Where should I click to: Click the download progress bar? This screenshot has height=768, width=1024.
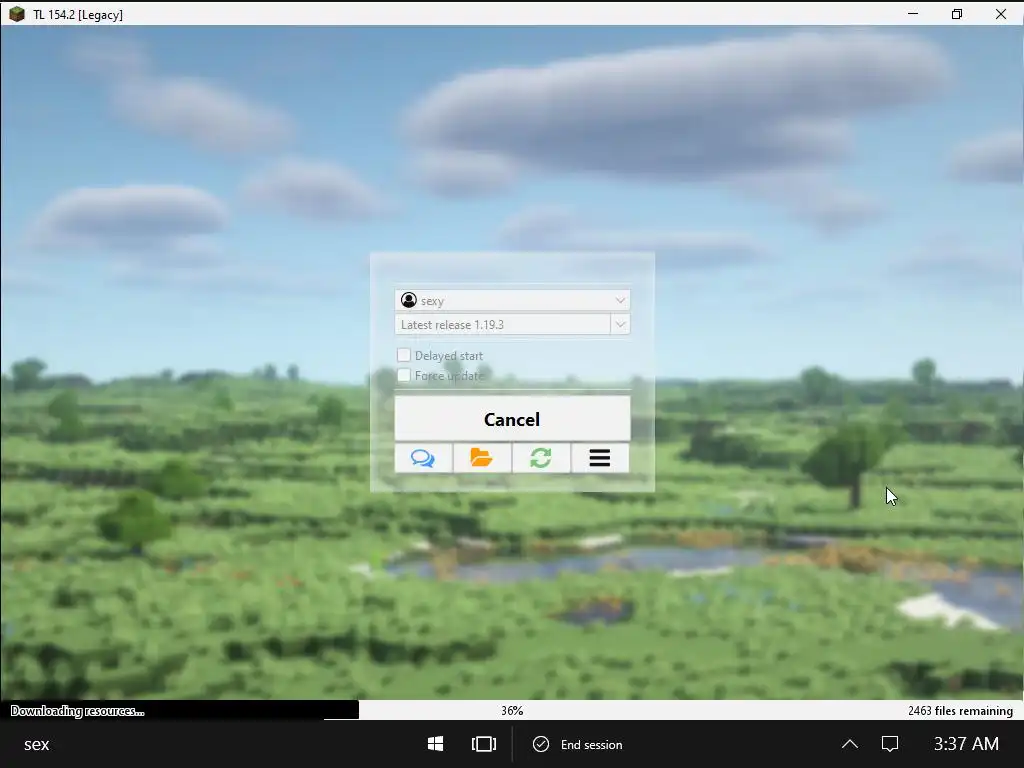coord(512,710)
